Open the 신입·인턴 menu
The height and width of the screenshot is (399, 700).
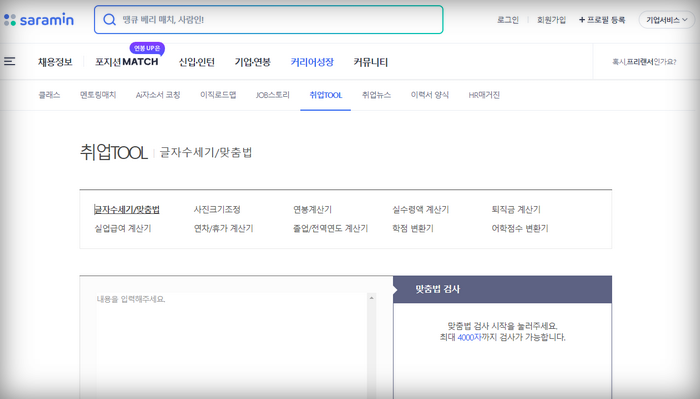tap(196, 62)
